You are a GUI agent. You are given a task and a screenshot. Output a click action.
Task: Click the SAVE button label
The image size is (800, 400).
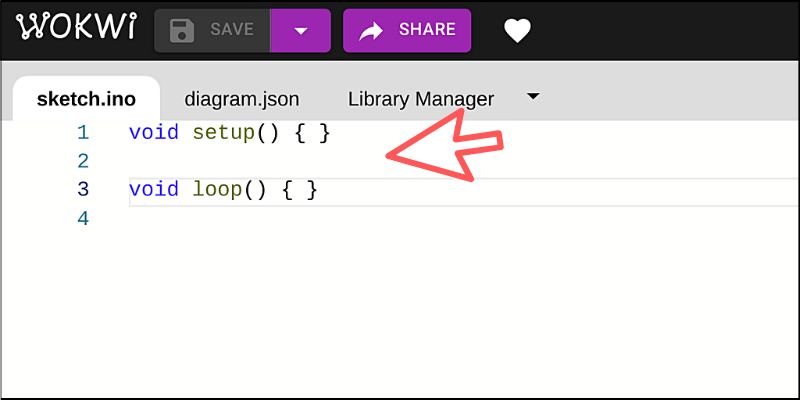coord(232,30)
